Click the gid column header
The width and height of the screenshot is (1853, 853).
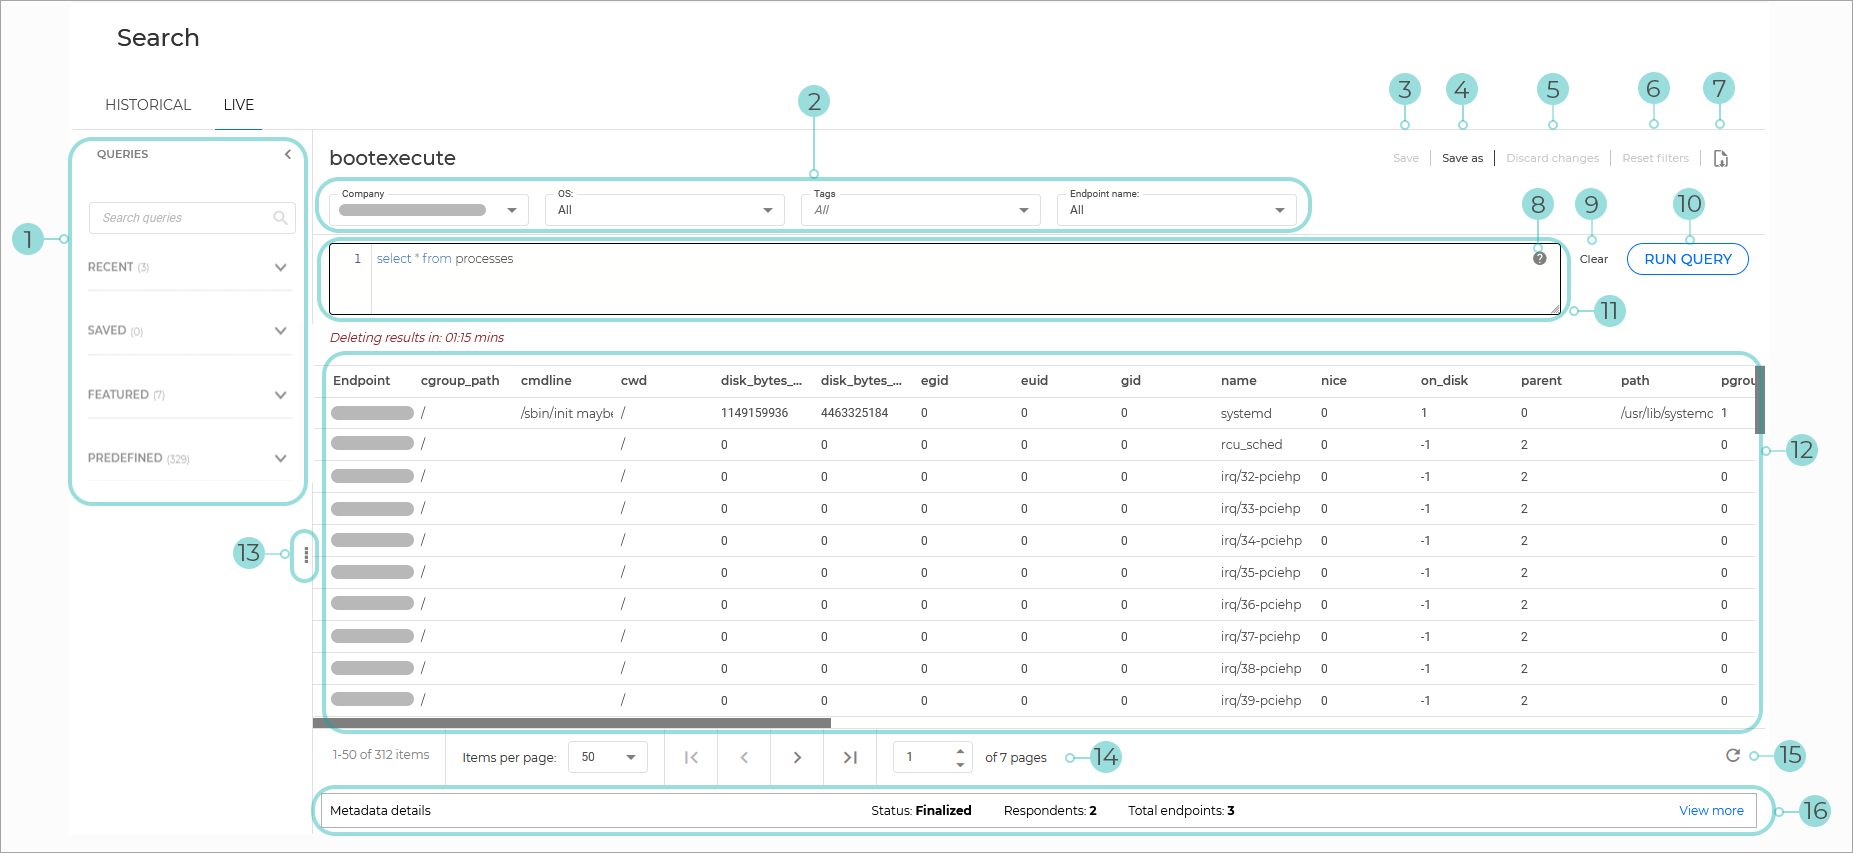[1131, 381]
